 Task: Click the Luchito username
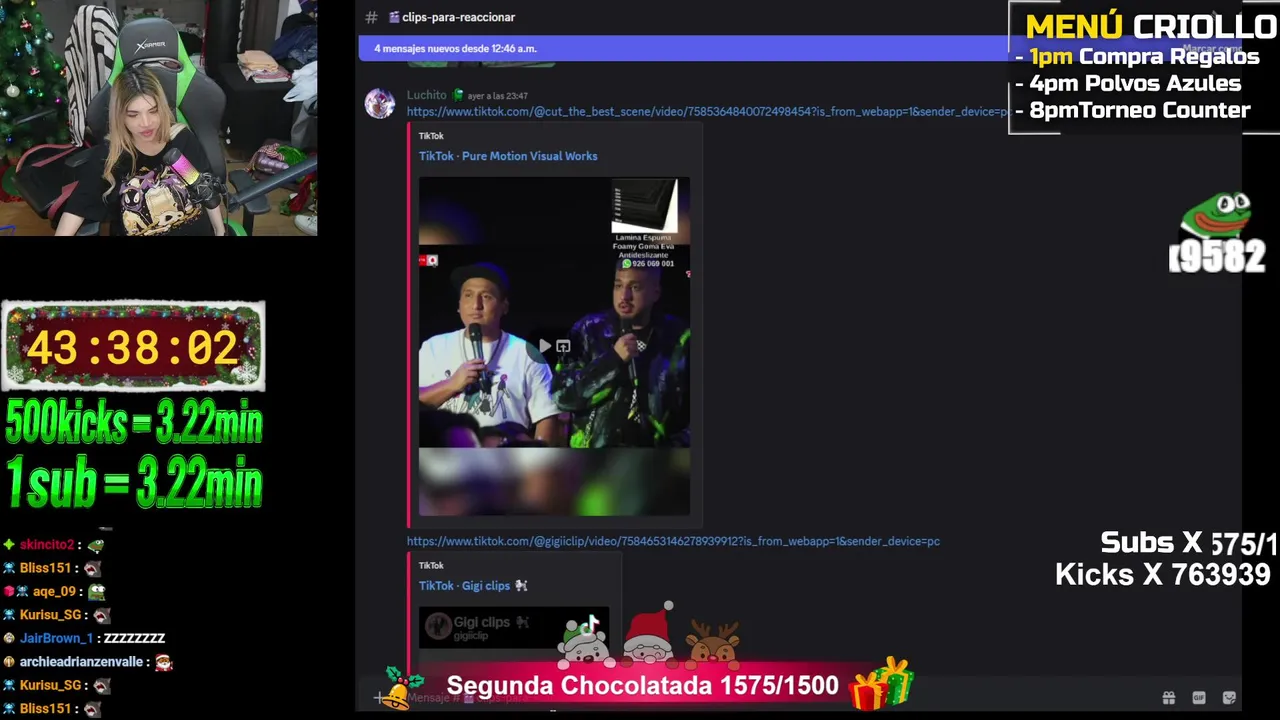tap(427, 95)
